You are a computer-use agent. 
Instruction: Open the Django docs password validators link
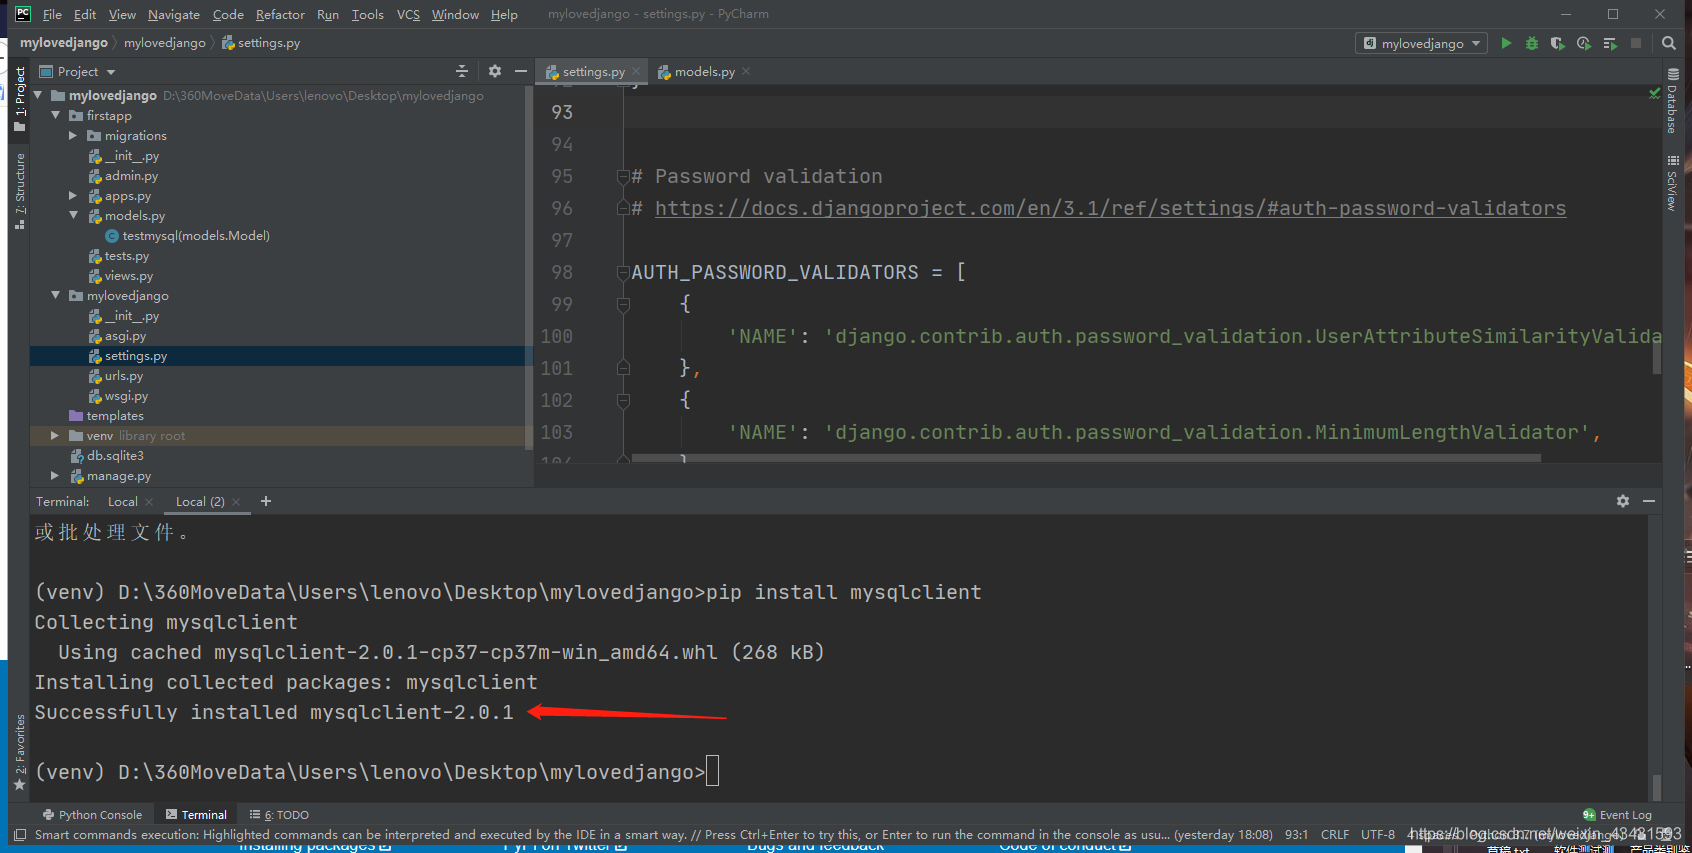[x=1110, y=208]
